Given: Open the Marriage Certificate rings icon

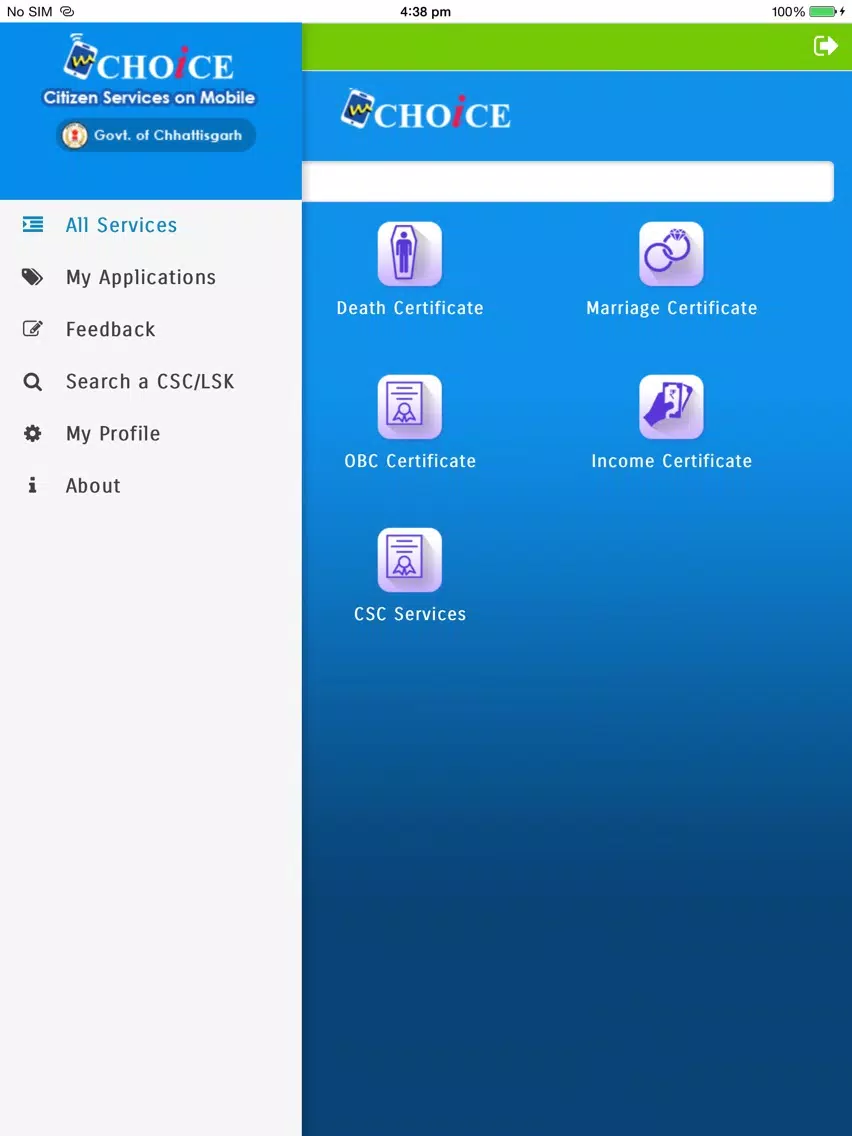Looking at the screenshot, I should coord(671,254).
